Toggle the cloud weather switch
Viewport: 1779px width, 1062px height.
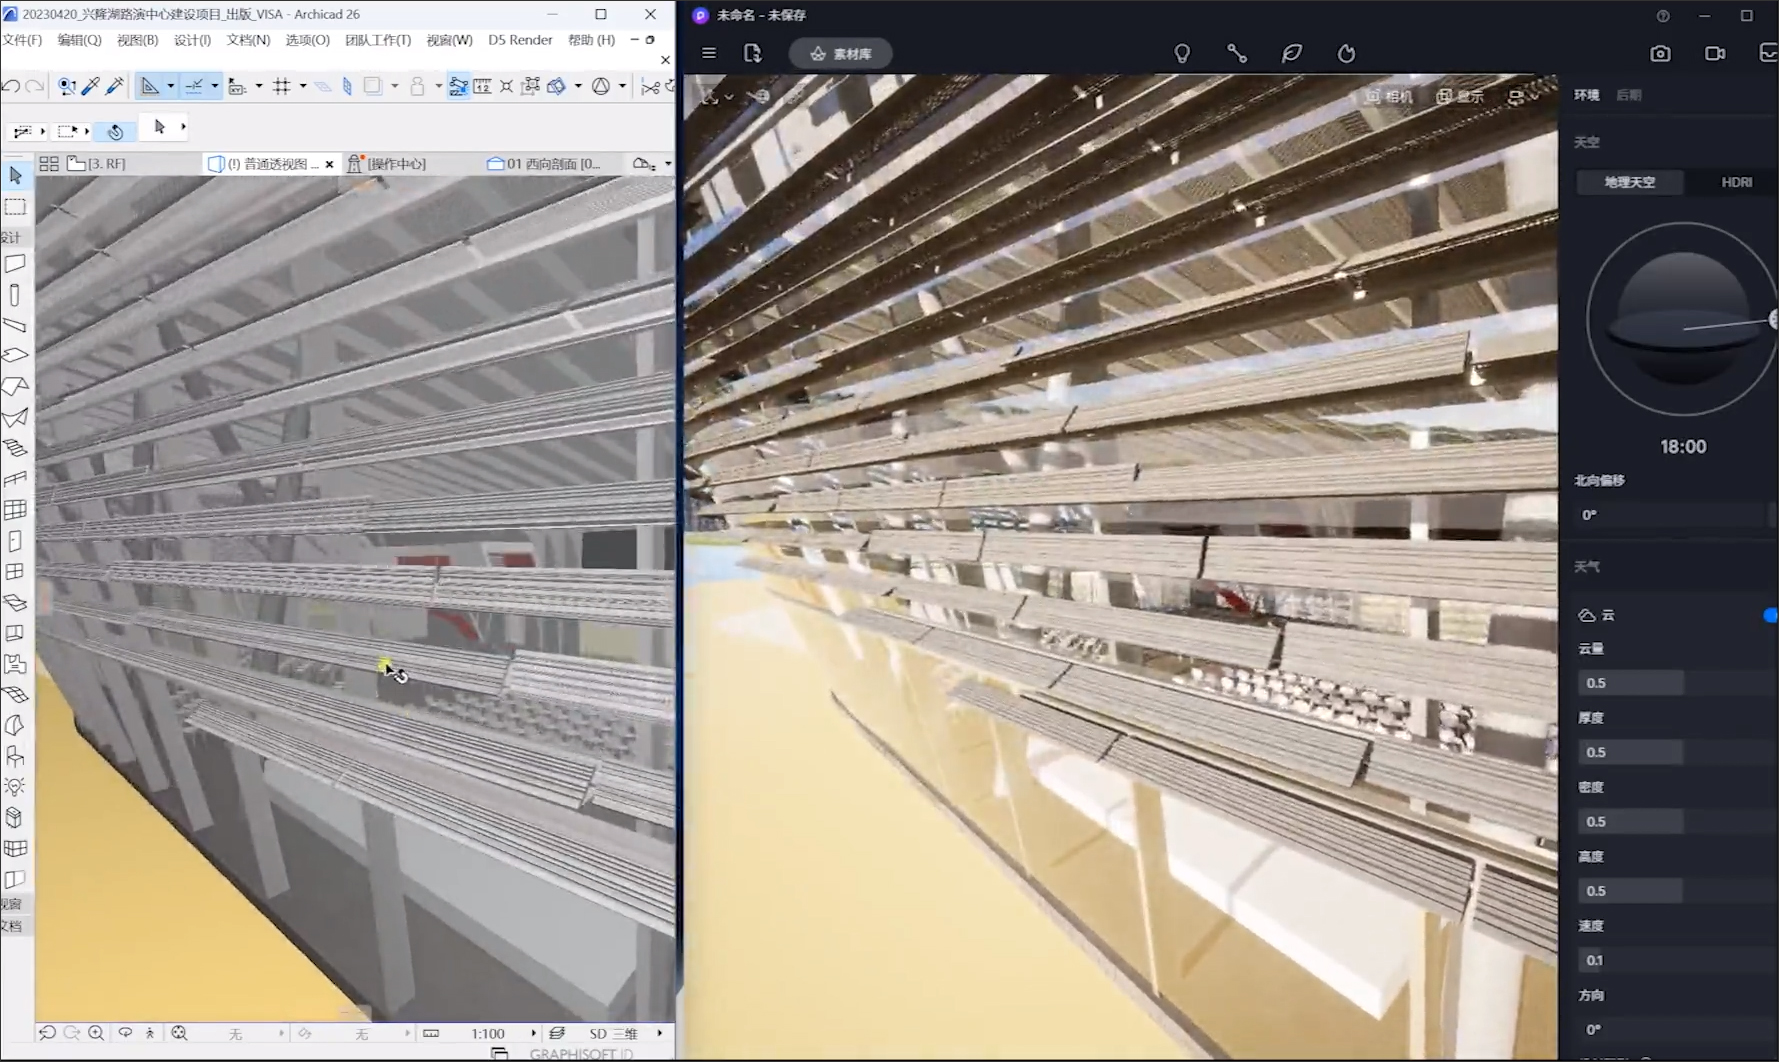coord(1770,615)
